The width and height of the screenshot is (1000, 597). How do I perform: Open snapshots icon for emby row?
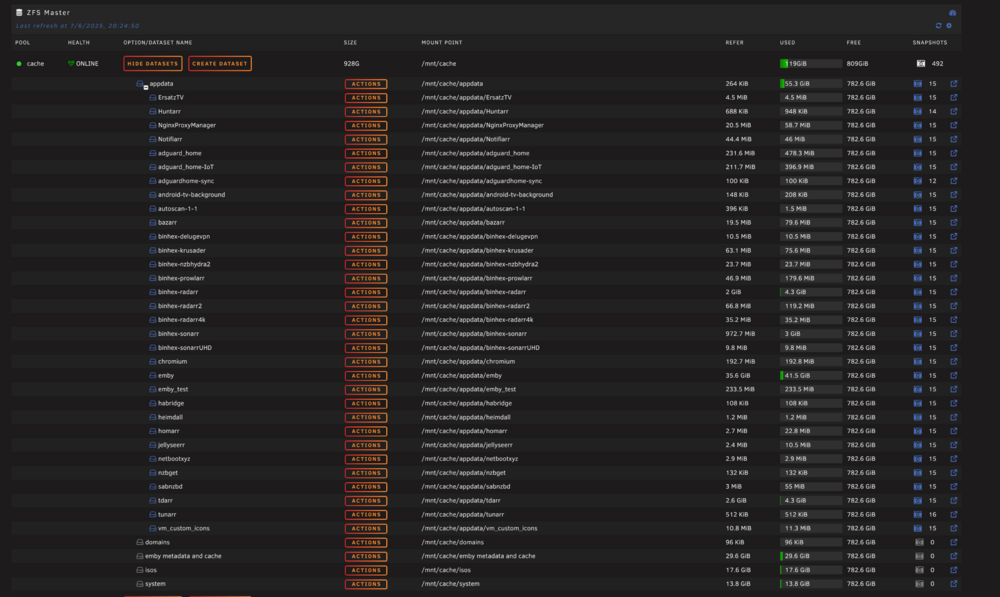tap(917, 376)
